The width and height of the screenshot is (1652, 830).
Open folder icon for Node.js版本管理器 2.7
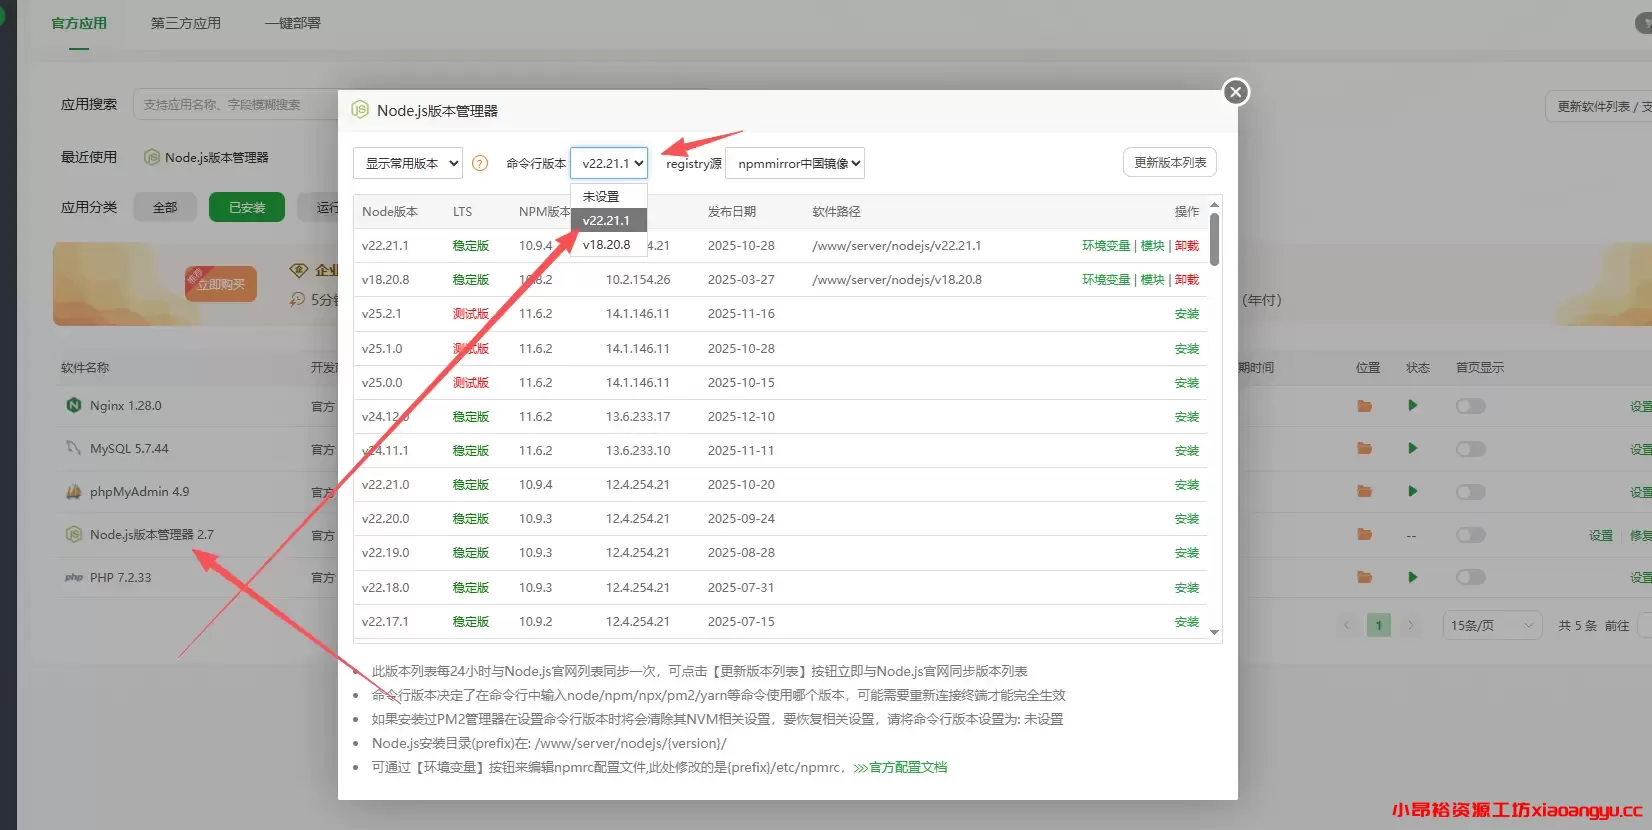click(1364, 535)
